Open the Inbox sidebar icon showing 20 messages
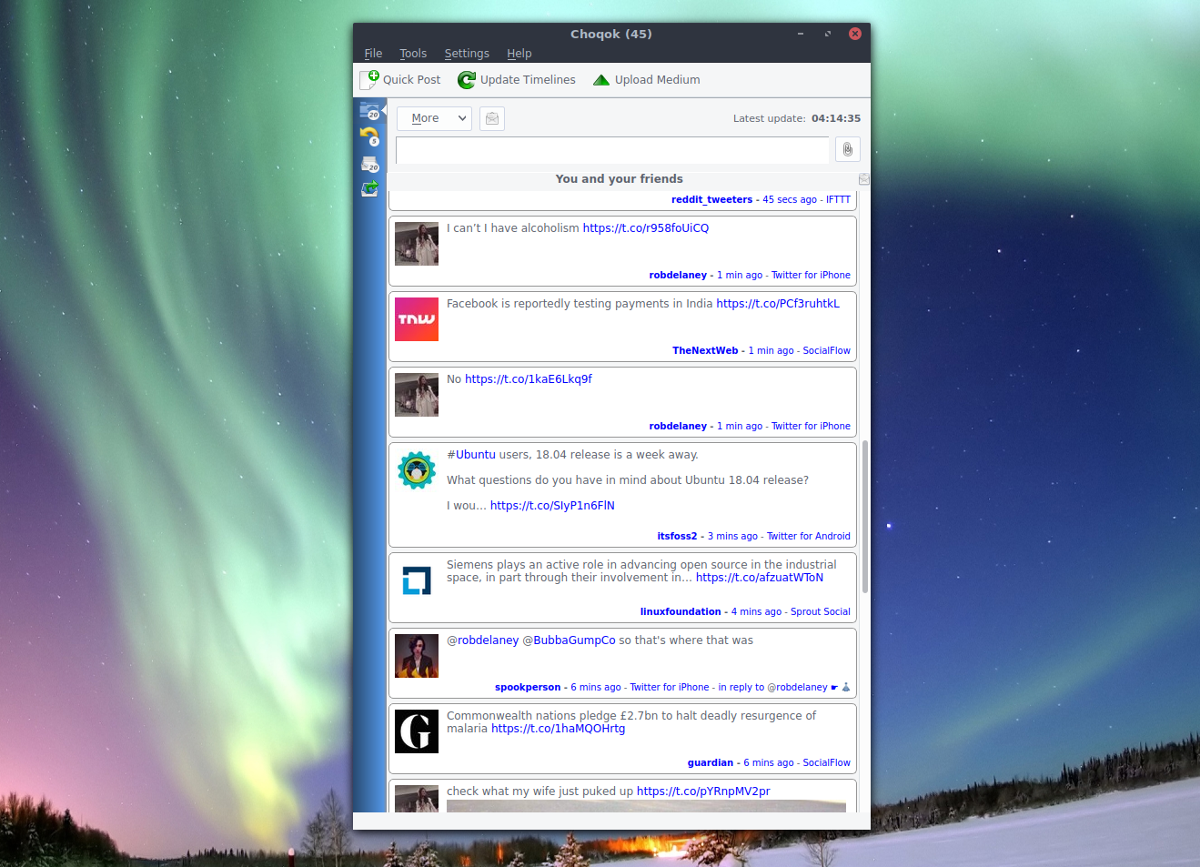 369,162
